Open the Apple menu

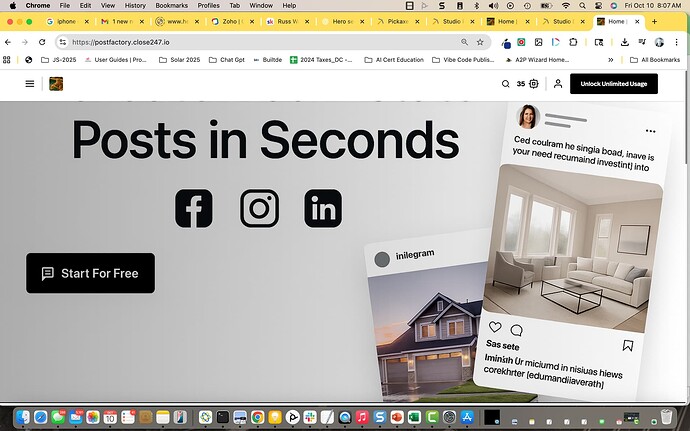coord(13,6)
